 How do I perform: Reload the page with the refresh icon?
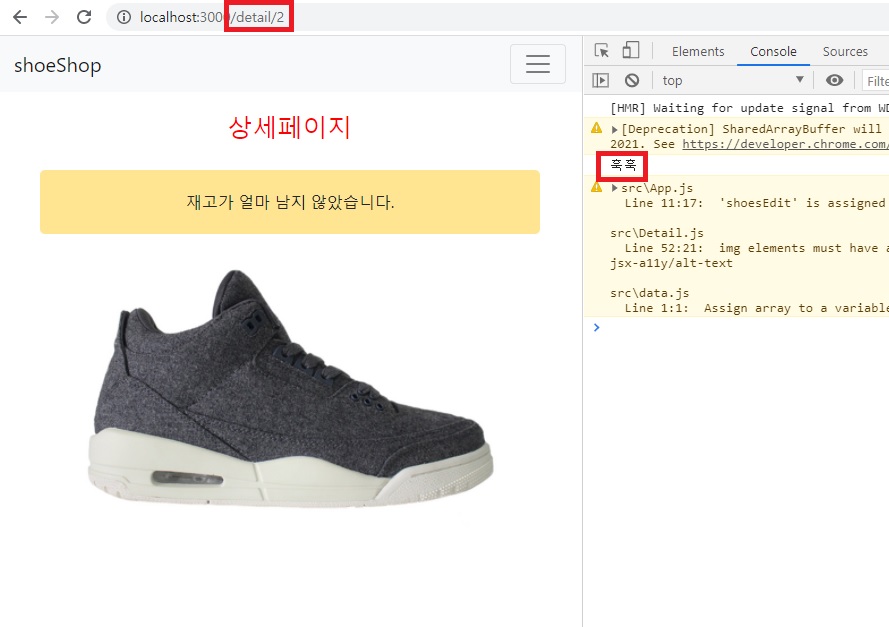pos(84,17)
